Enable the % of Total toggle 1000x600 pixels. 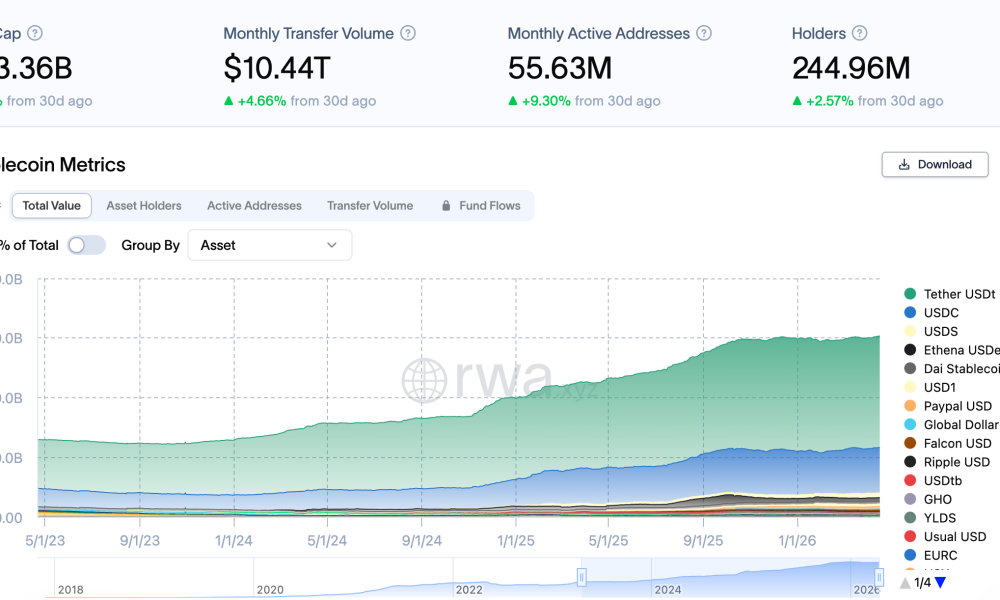(x=86, y=244)
